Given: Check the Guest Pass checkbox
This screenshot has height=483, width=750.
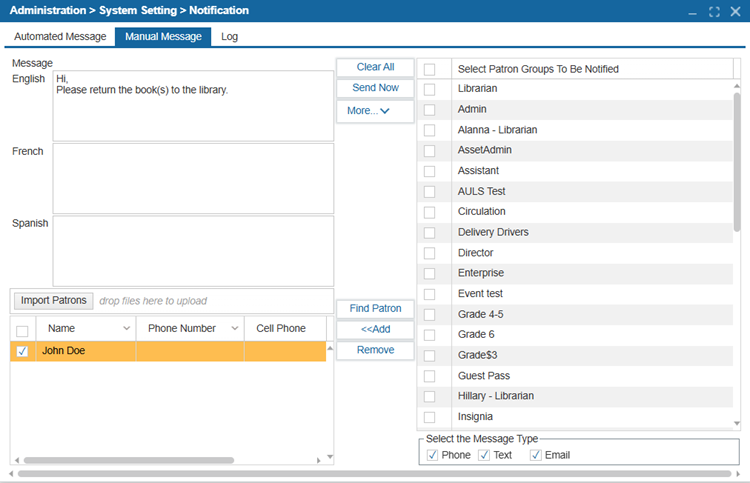Looking at the screenshot, I should pyautogui.click(x=430, y=376).
